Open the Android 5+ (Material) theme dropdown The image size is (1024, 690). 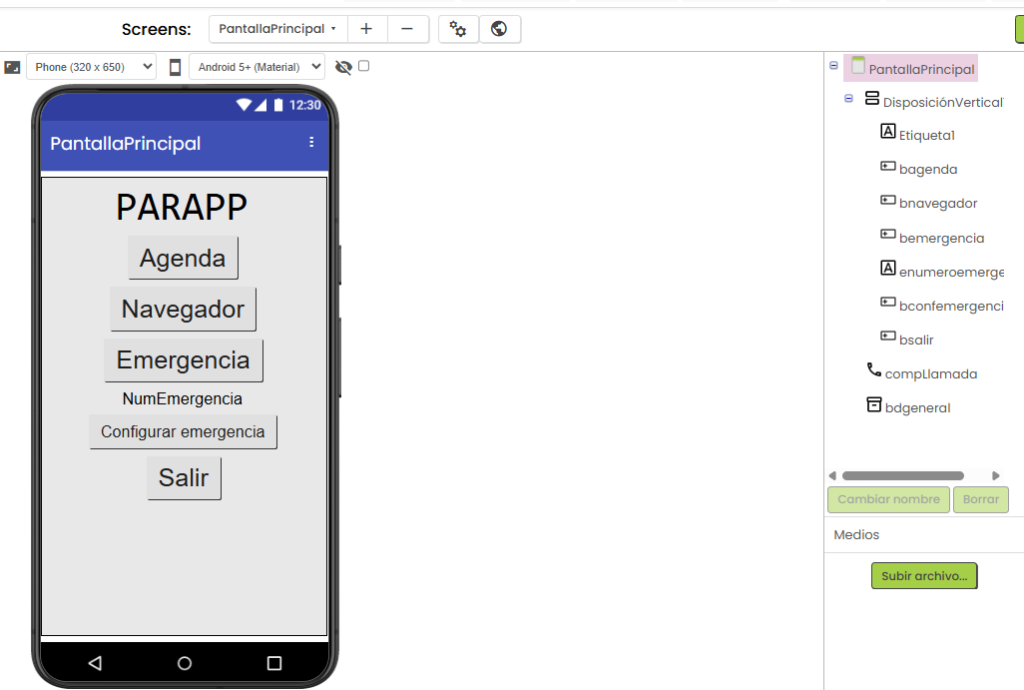[x=257, y=67]
